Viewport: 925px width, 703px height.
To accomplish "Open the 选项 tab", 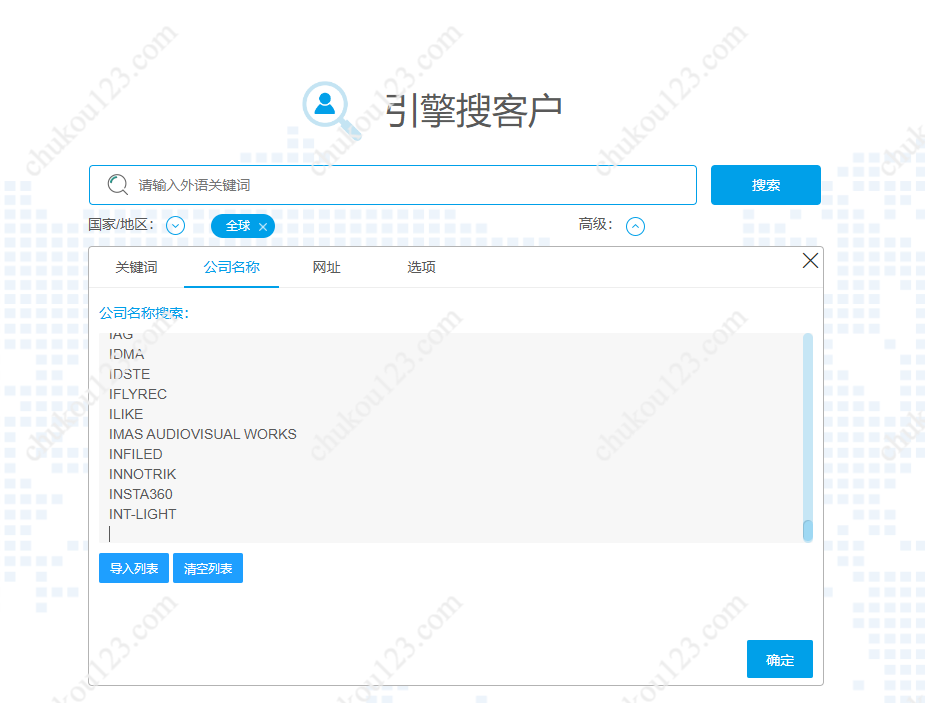I will pos(421,267).
